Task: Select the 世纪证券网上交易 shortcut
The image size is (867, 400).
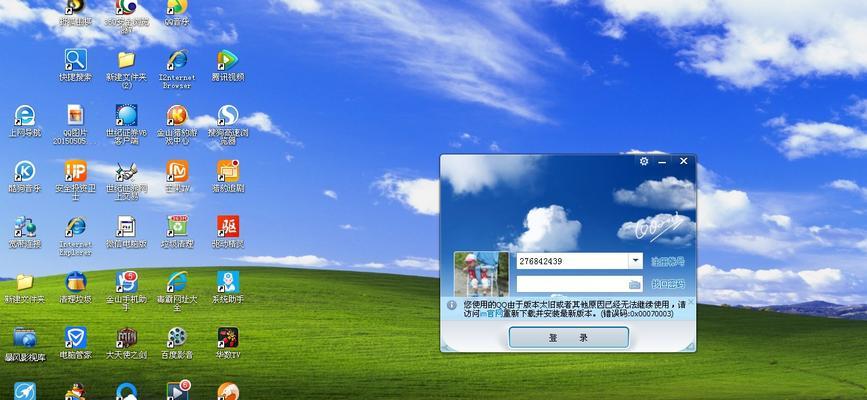Action: 127,179
